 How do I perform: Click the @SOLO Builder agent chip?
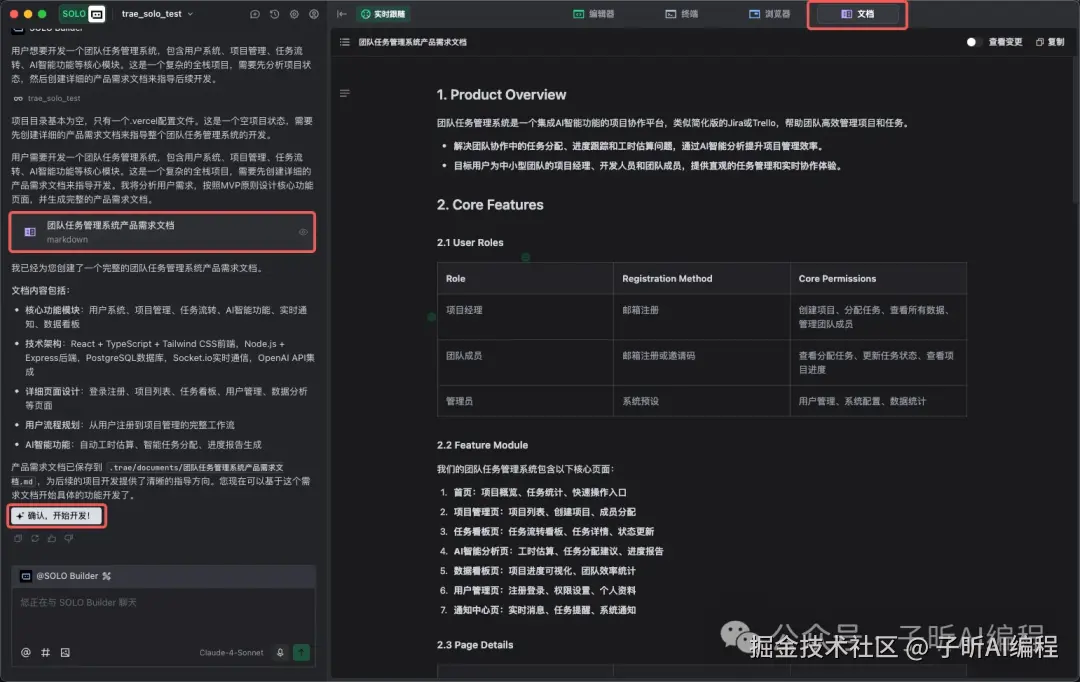point(61,576)
